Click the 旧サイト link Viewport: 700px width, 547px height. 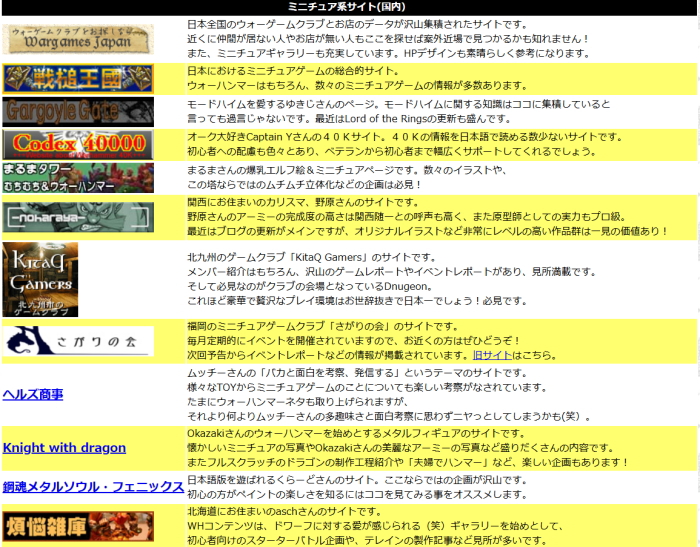492,354
